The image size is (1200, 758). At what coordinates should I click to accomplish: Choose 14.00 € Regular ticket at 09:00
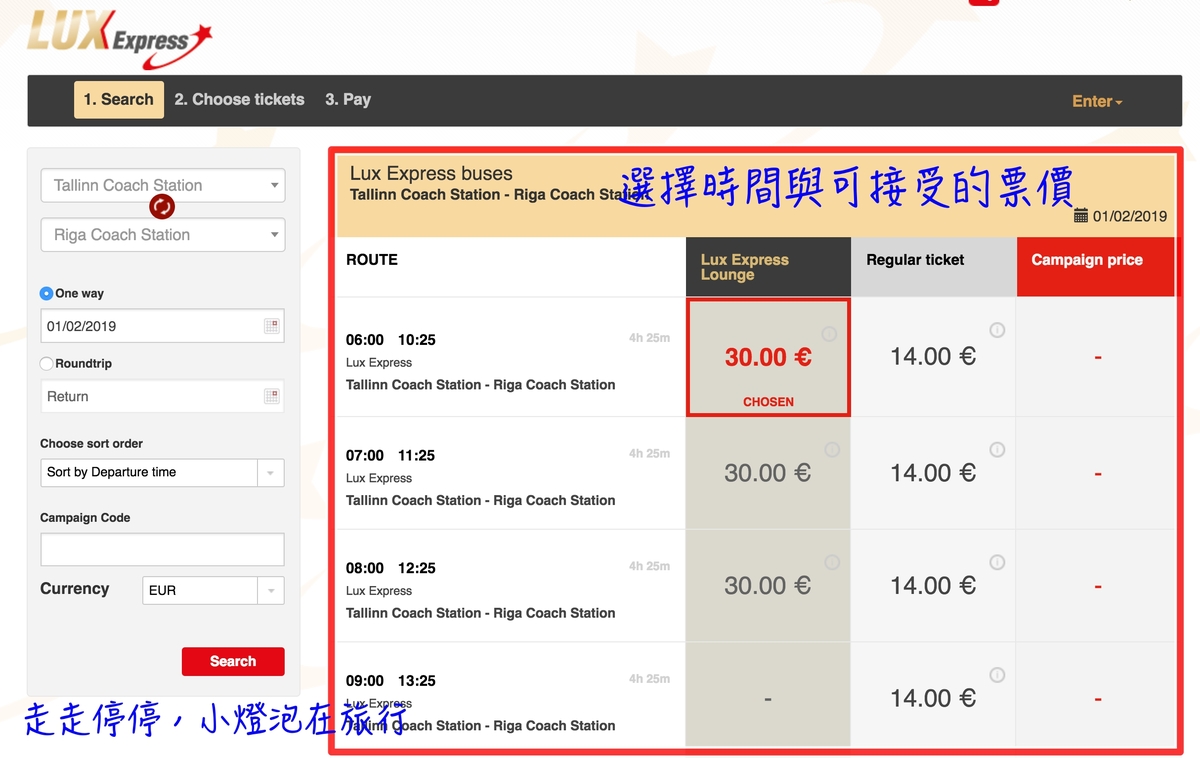tap(933, 698)
